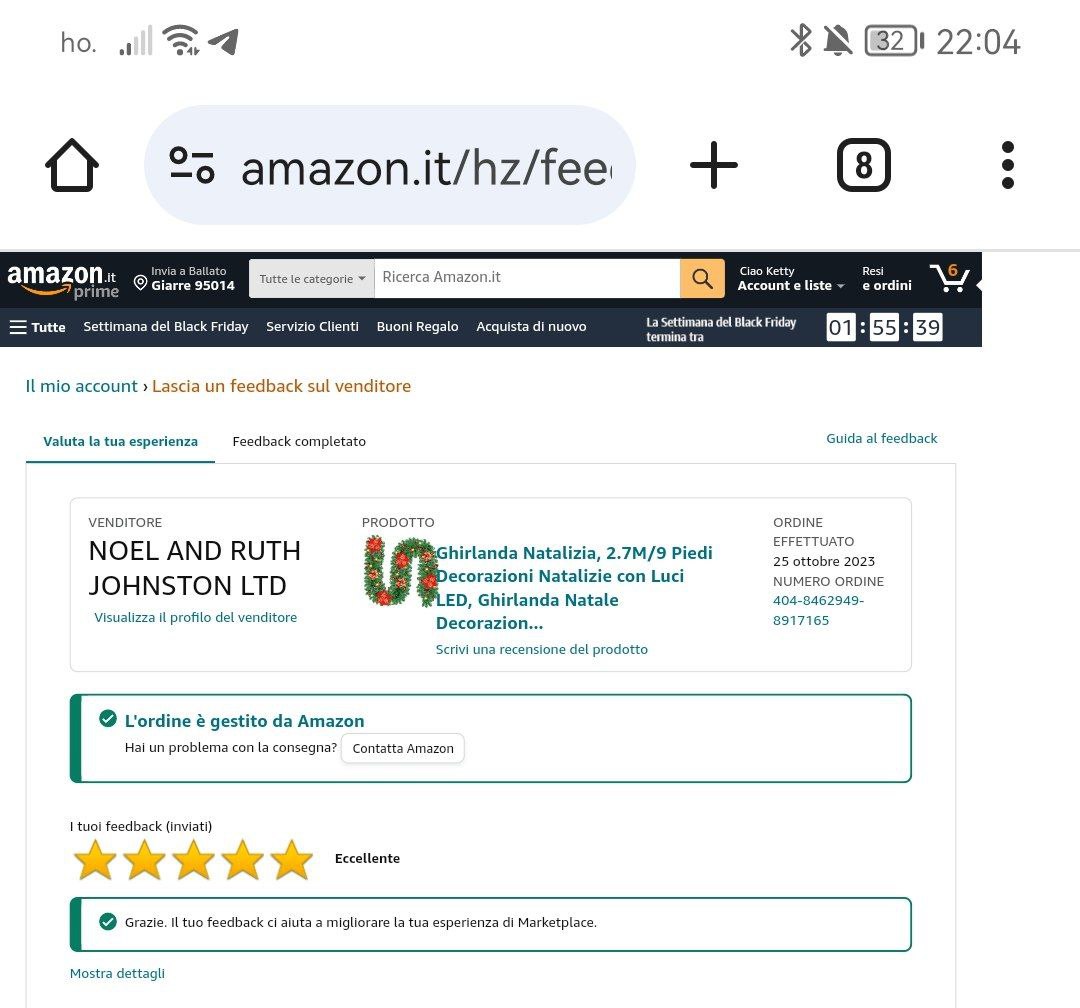Open the browser three-dot menu
Screen dimensions: 1080x1008
coord(1008,165)
